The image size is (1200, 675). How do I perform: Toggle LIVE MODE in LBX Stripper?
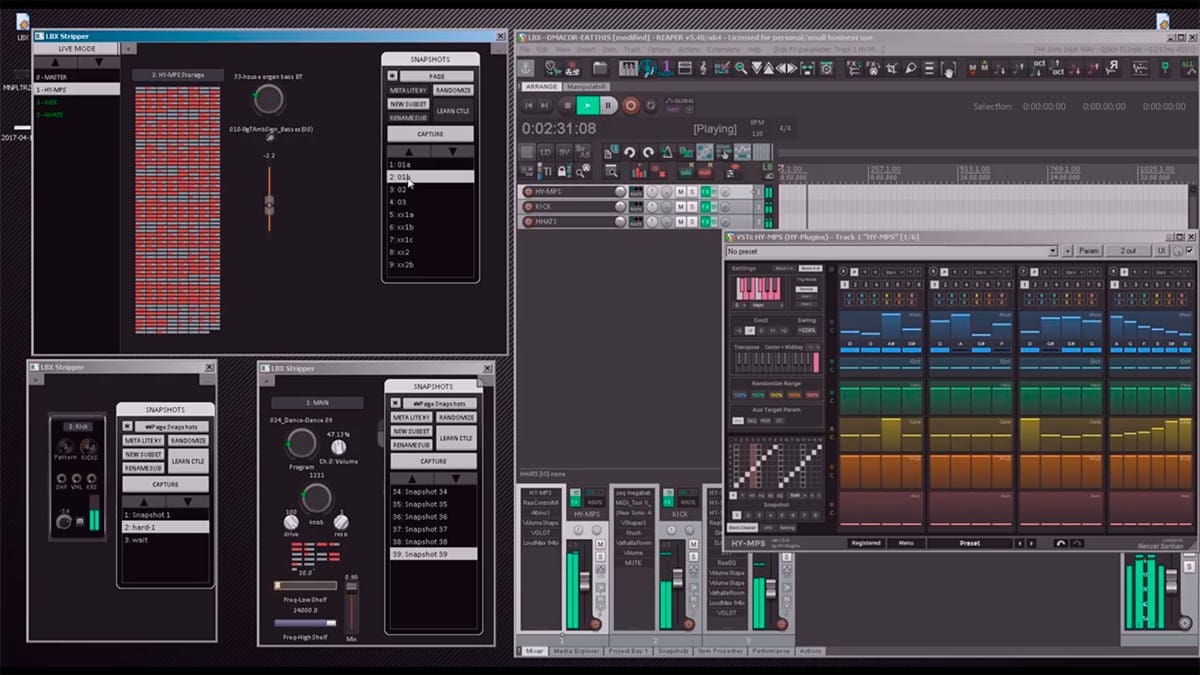[x=77, y=48]
